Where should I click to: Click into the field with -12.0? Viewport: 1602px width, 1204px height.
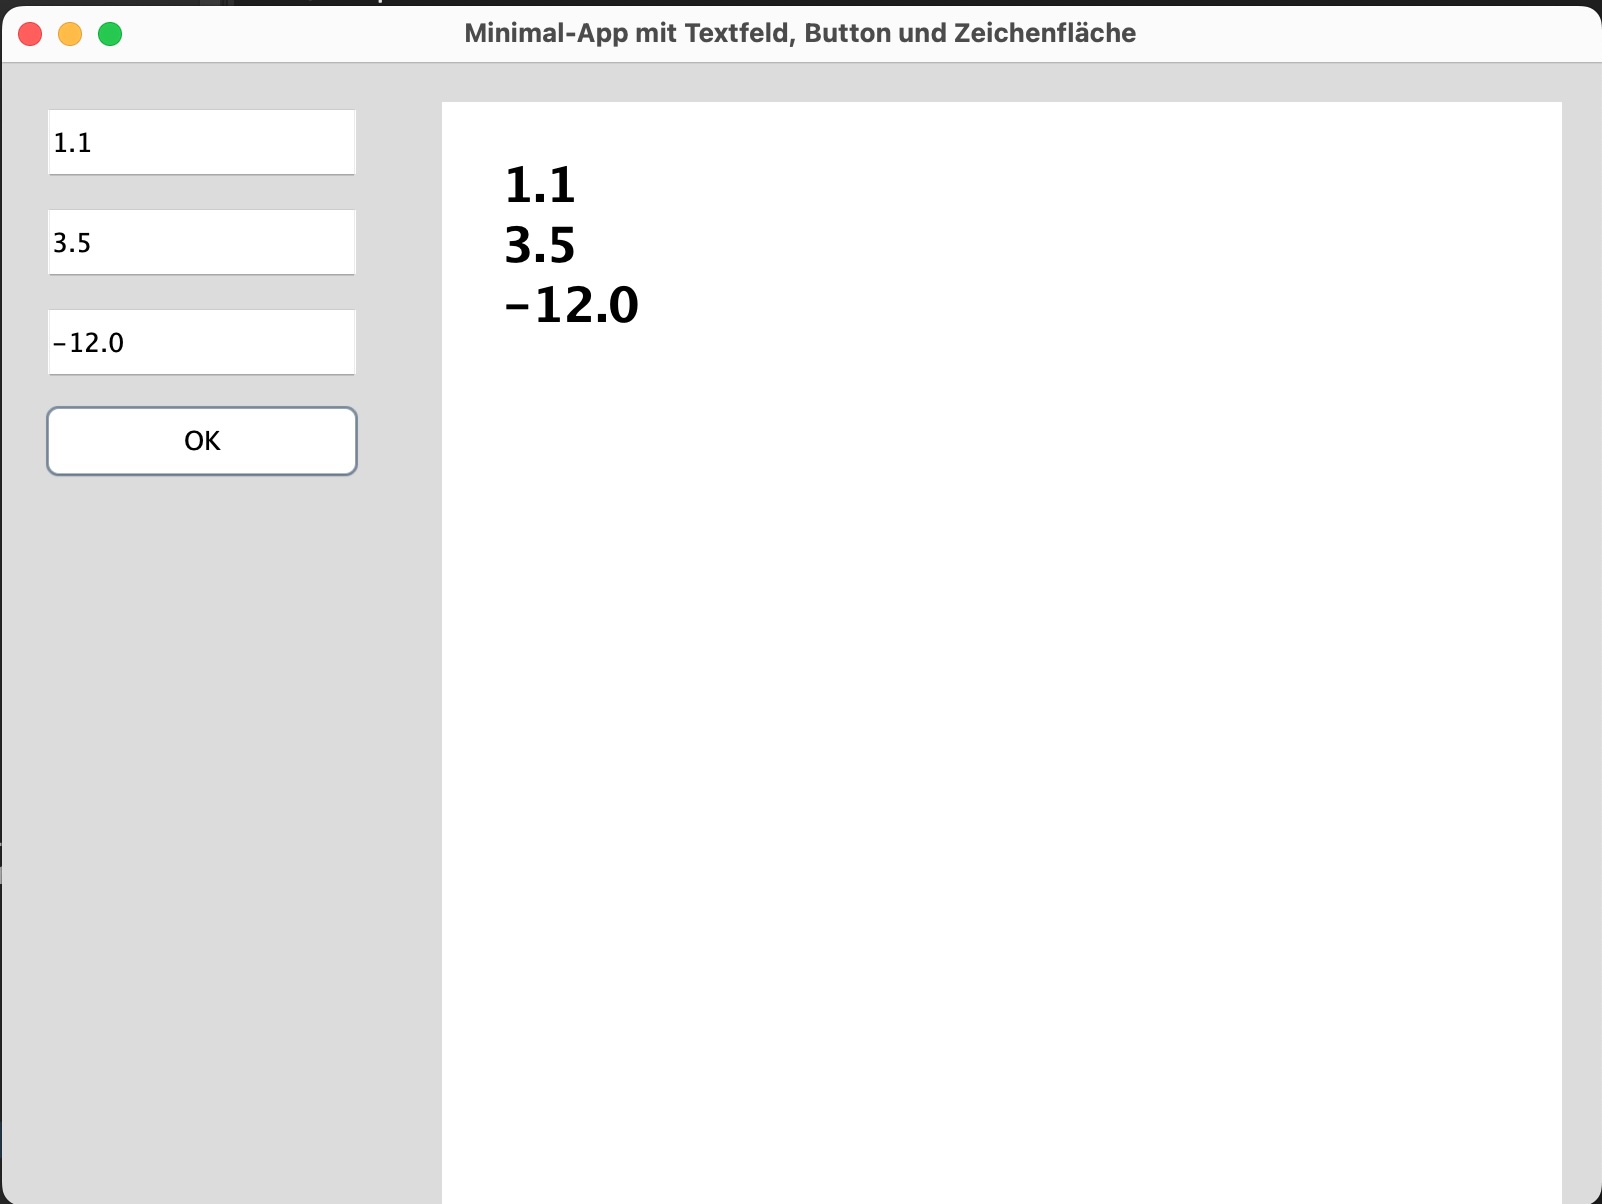201,343
